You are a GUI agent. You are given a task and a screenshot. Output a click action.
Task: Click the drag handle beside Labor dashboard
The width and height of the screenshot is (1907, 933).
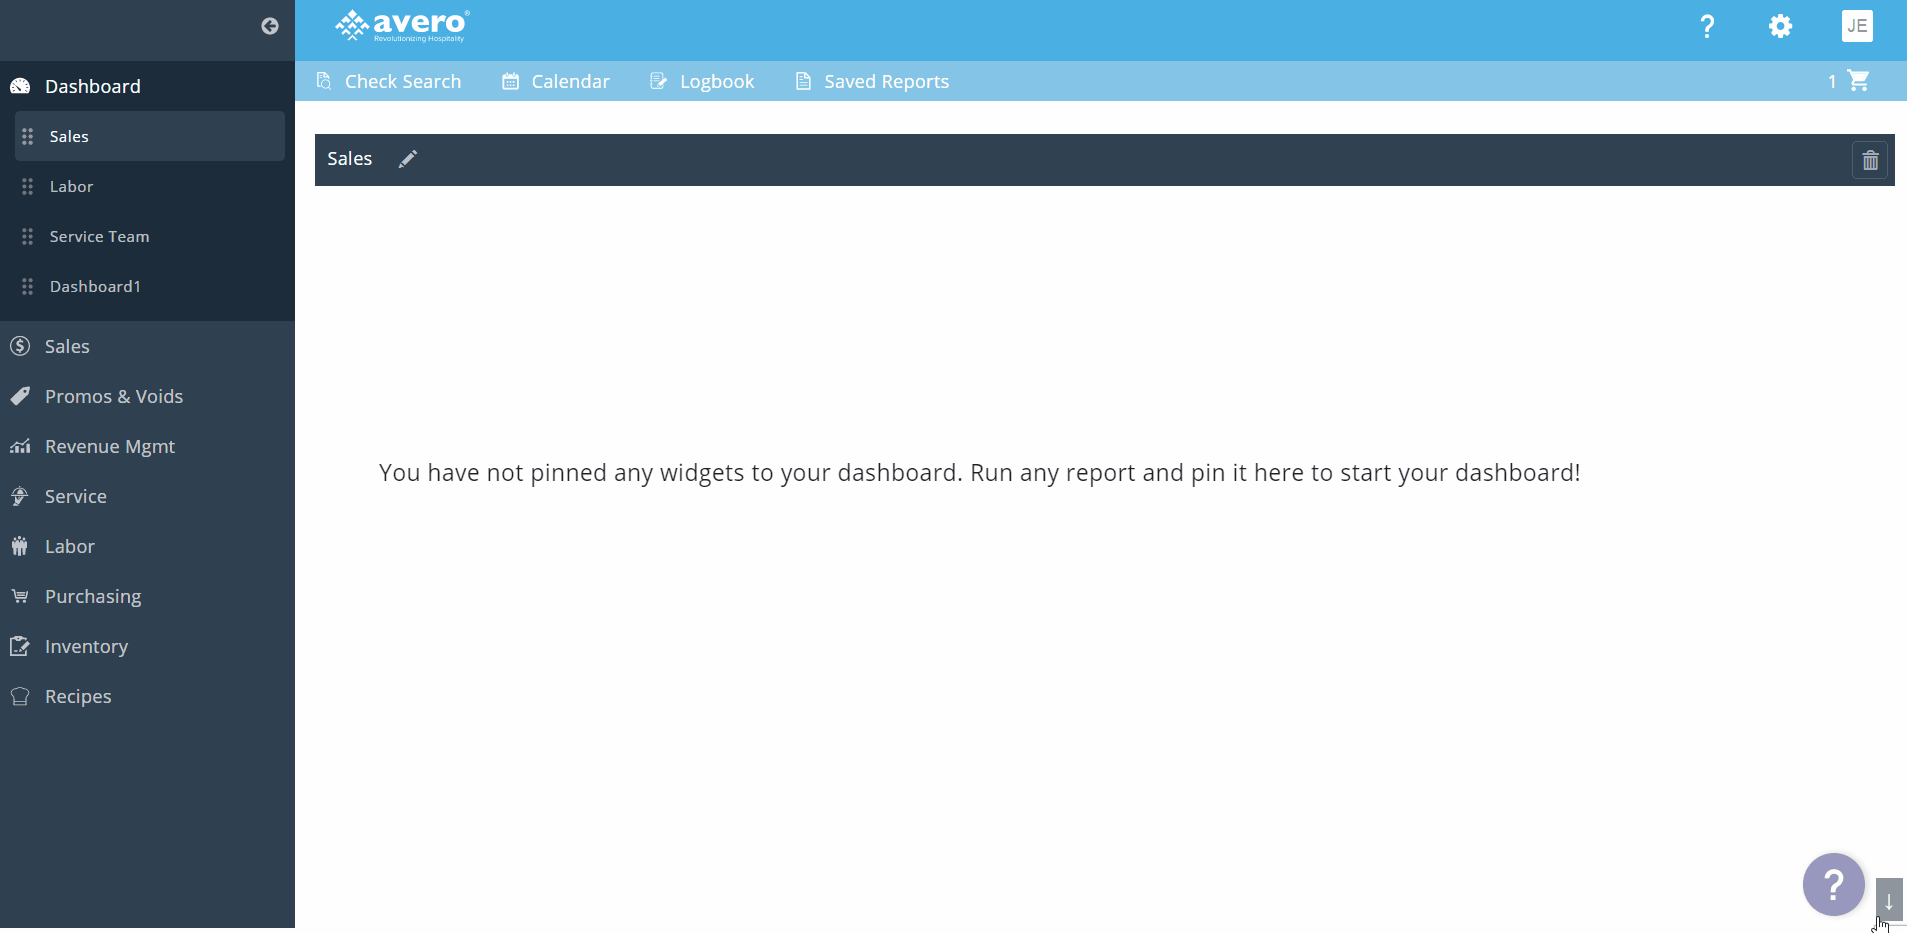pos(28,187)
